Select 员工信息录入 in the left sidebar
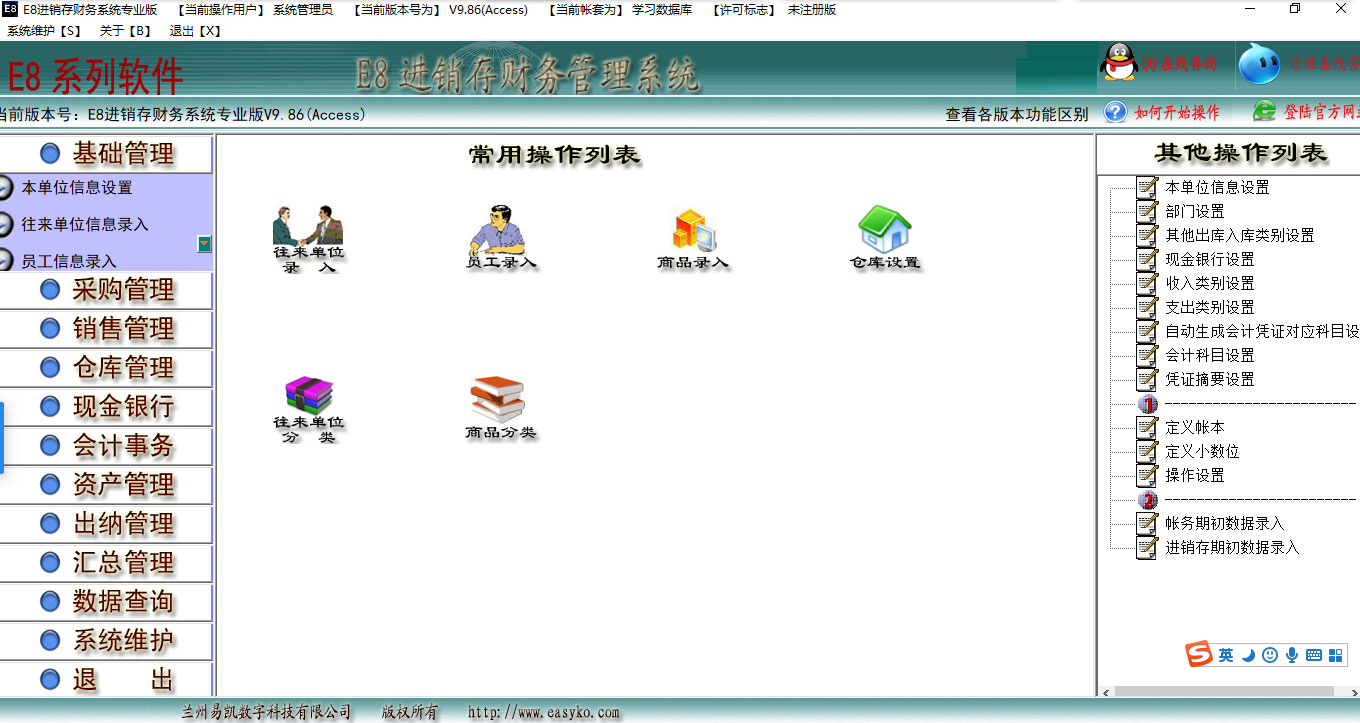The height and width of the screenshot is (723, 1360). click(69, 261)
